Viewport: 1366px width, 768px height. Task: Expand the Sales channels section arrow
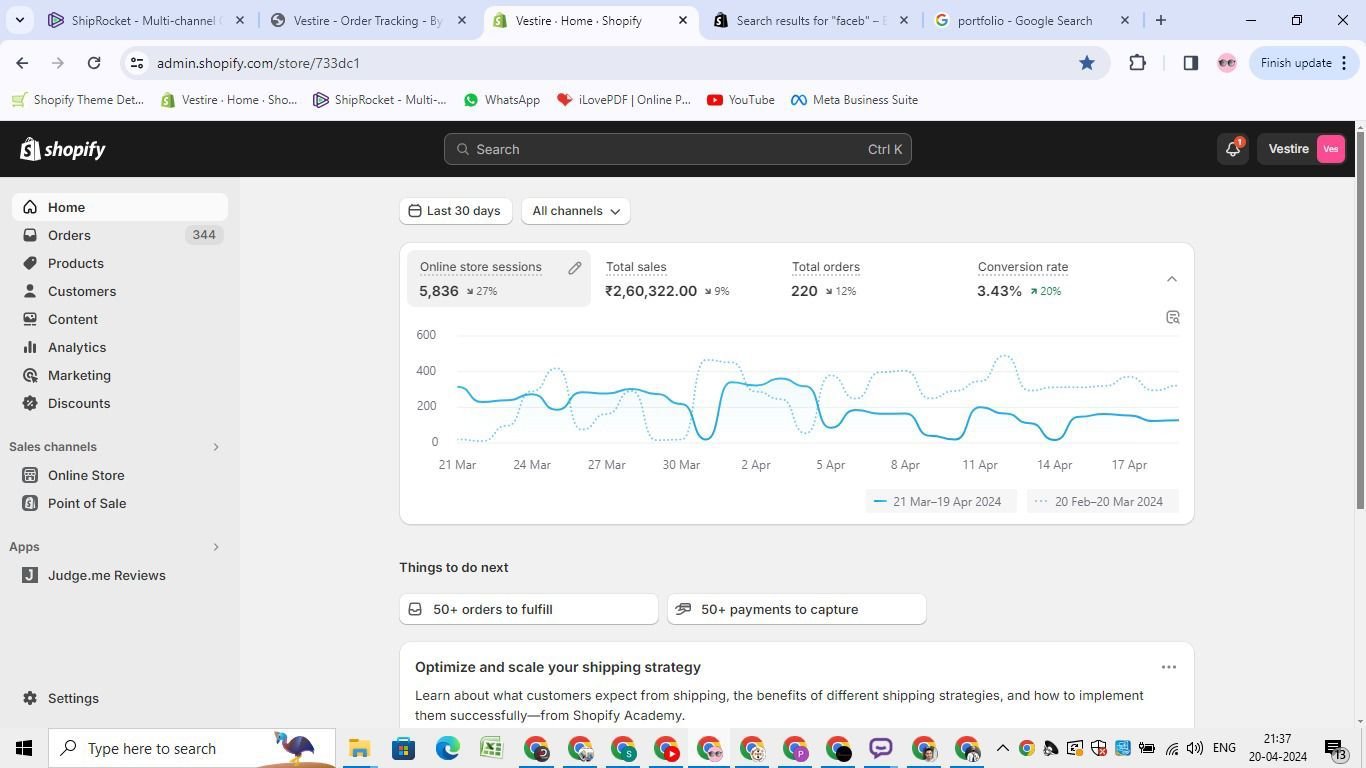point(216,447)
